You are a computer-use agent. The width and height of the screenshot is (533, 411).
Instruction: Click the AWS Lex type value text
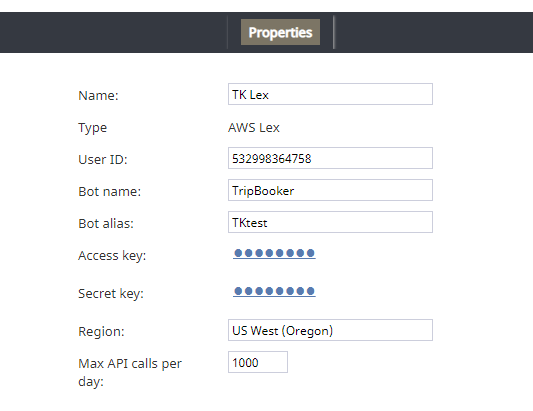[x=254, y=127]
